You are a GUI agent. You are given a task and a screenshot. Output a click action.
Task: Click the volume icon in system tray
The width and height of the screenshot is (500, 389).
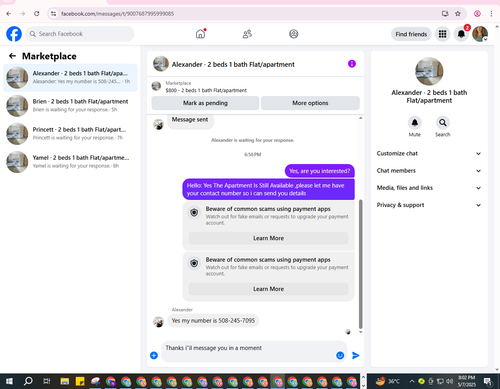(x=450, y=381)
